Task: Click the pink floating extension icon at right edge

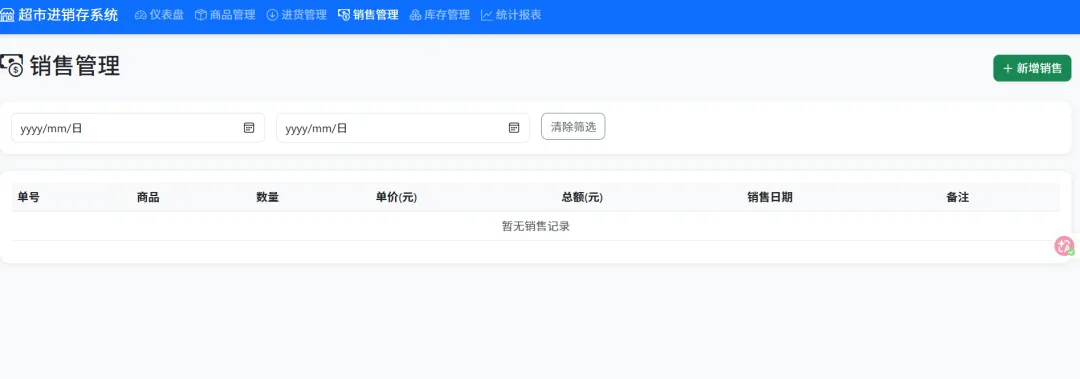Action: (1065, 246)
